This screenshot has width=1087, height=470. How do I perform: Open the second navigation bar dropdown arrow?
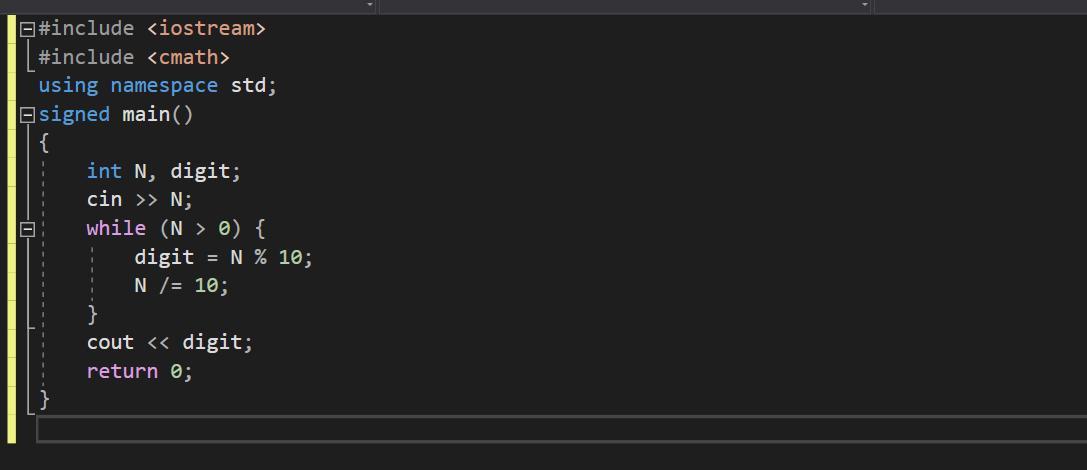[x=864, y=5]
